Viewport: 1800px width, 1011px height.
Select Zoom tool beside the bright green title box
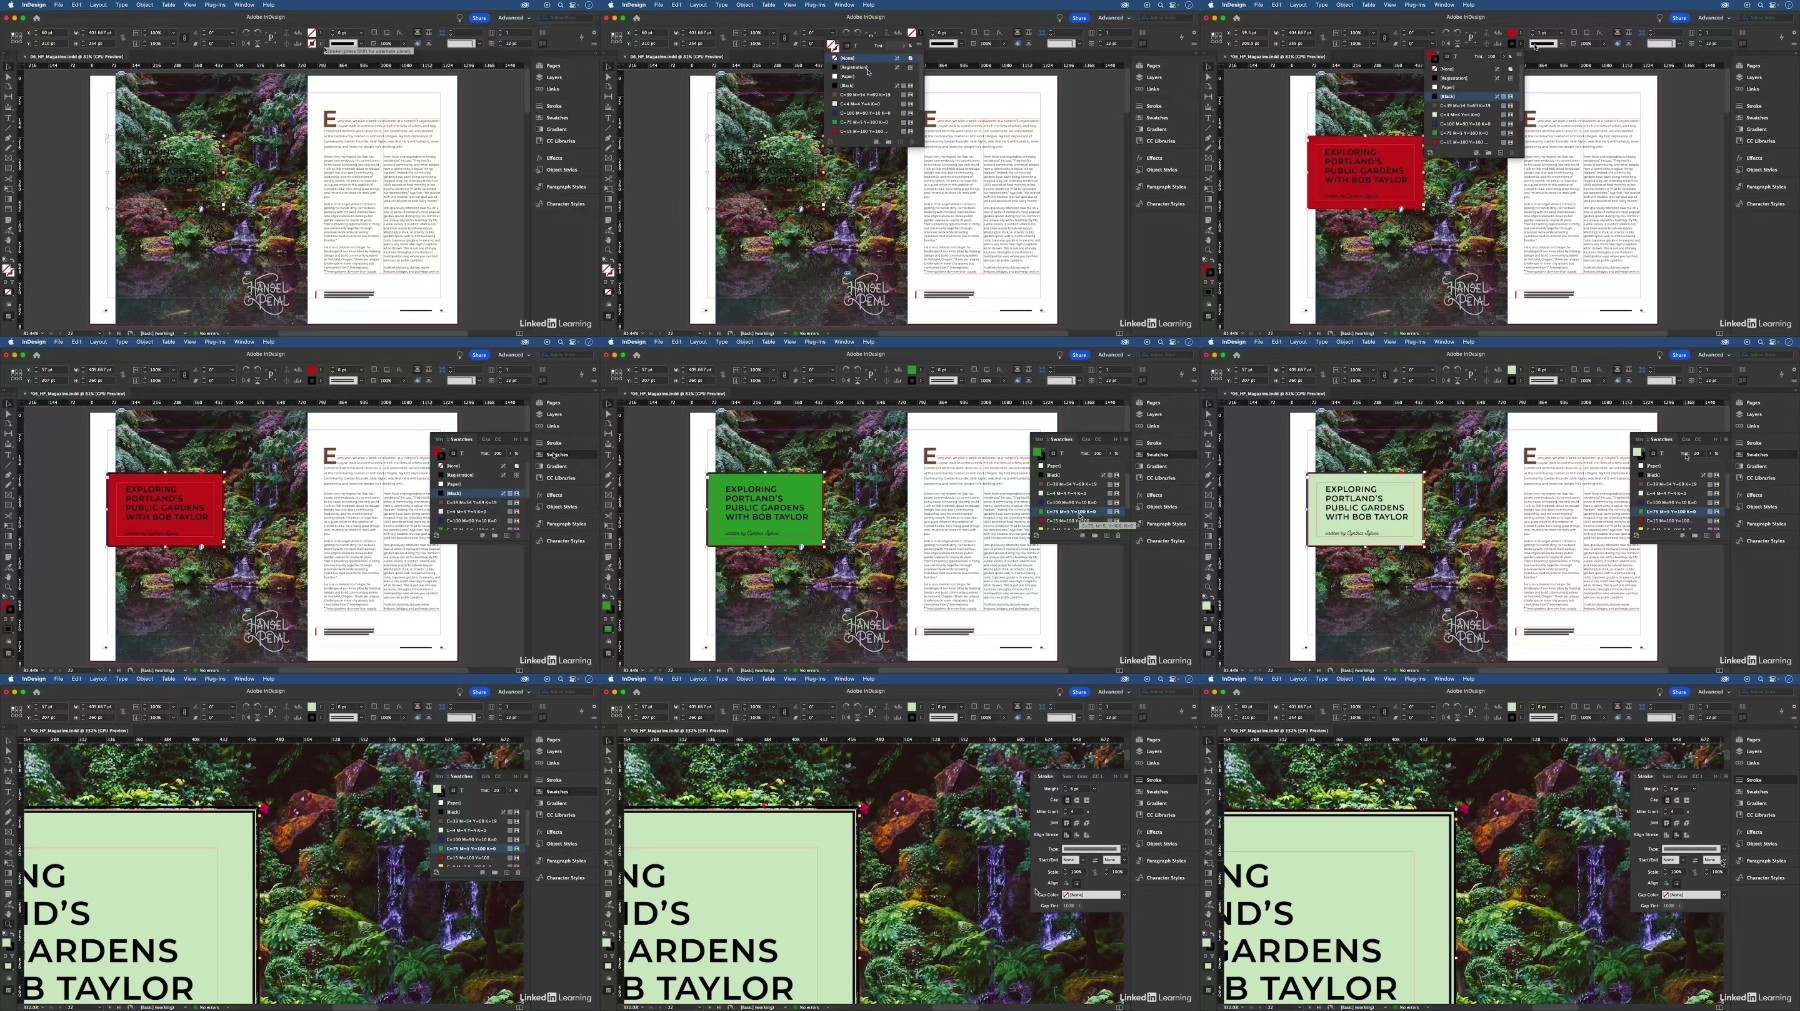click(x=608, y=586)
